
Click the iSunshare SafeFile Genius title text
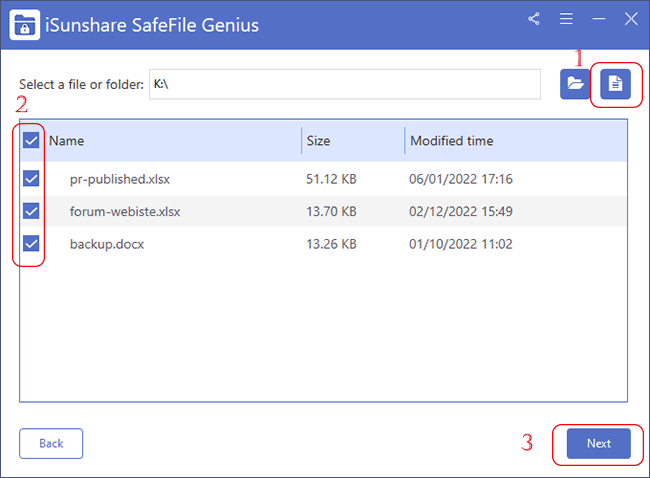coord(152,25)
